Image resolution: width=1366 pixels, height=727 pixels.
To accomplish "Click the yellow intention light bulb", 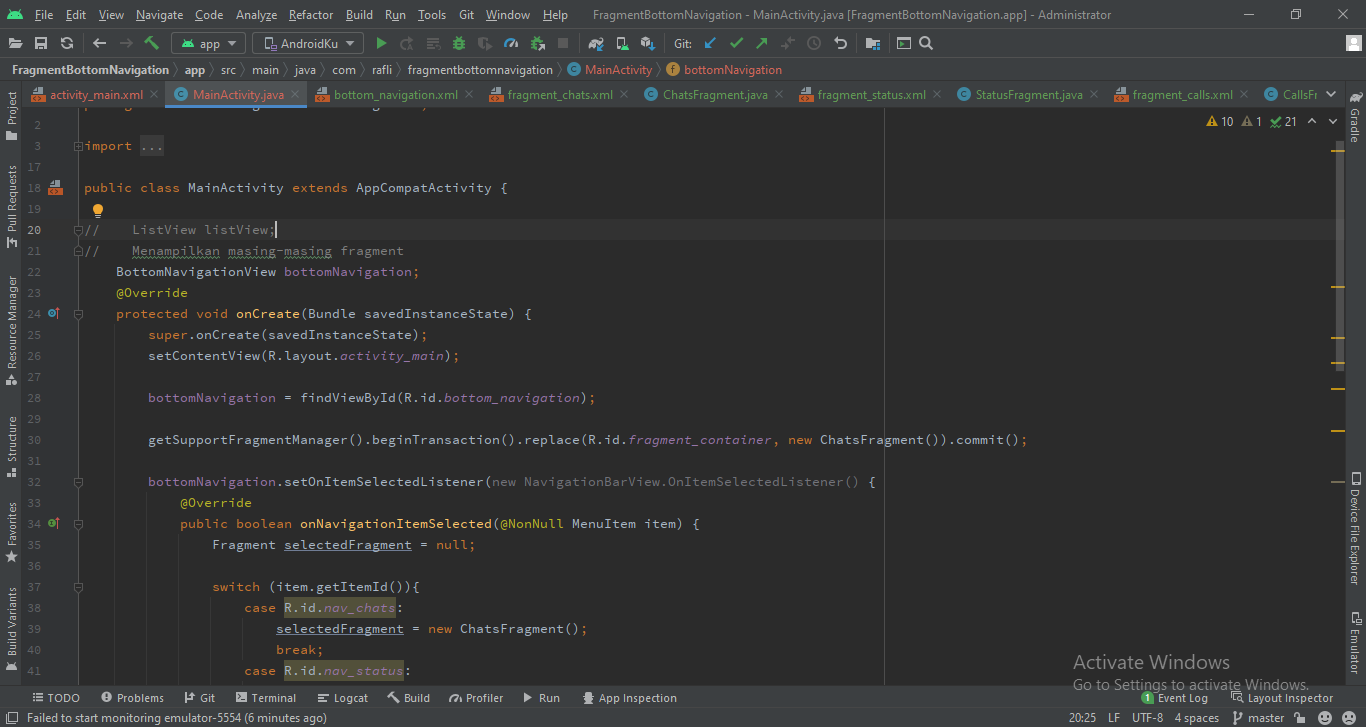I will tap(98, 210).
